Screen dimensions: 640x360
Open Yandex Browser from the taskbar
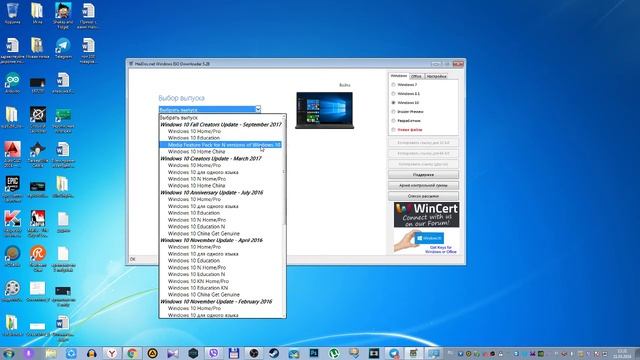pos(111,353)
